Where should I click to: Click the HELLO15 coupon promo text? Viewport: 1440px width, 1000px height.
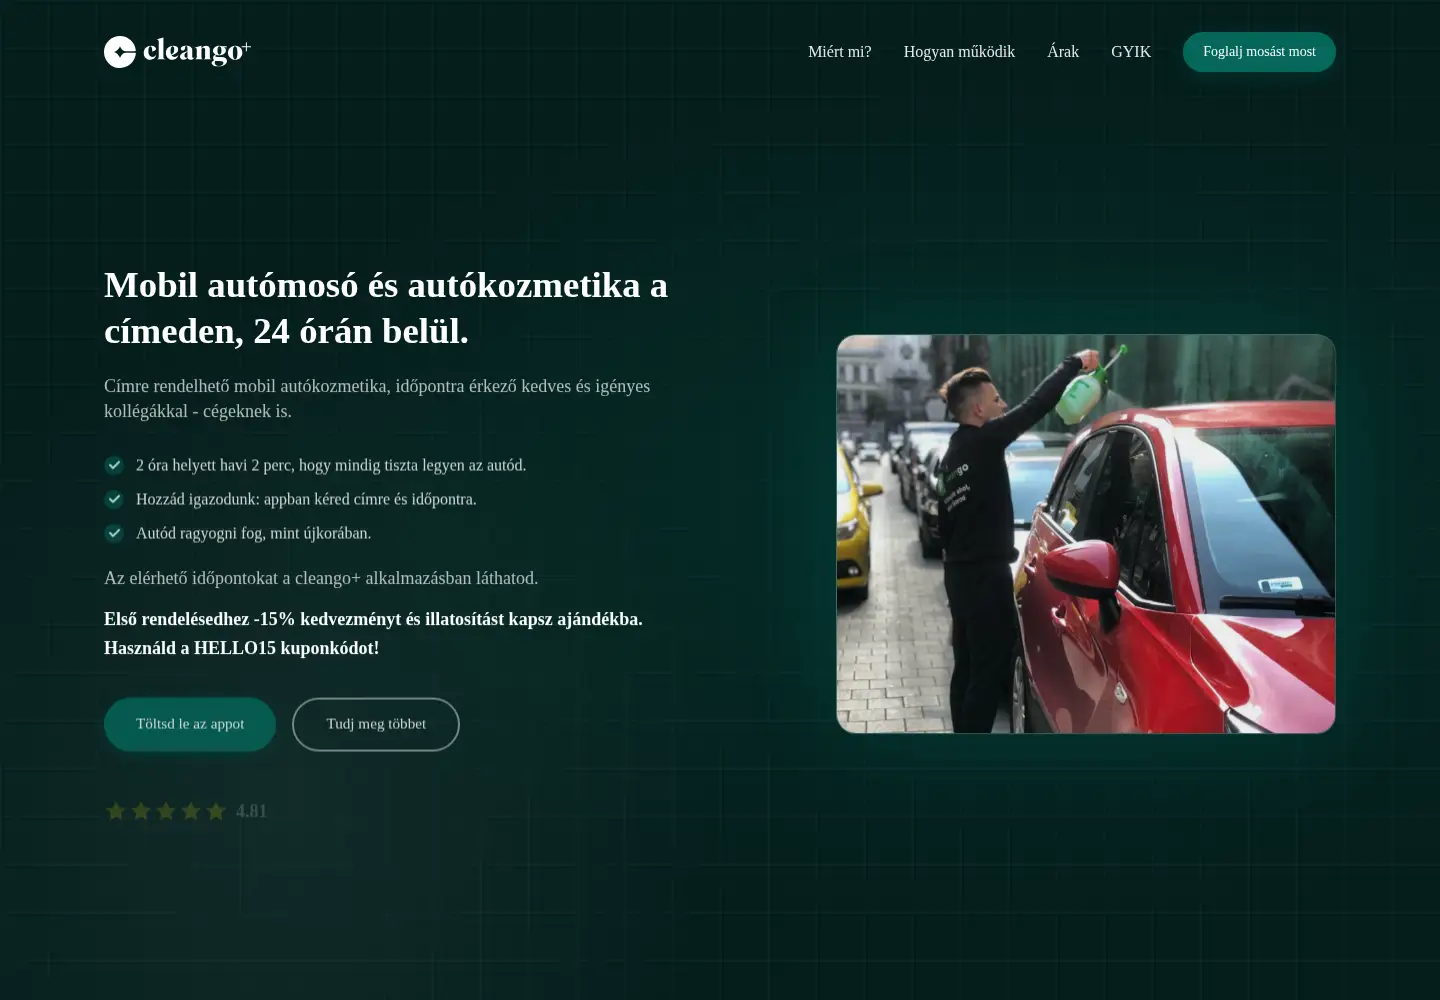point(373,633)
